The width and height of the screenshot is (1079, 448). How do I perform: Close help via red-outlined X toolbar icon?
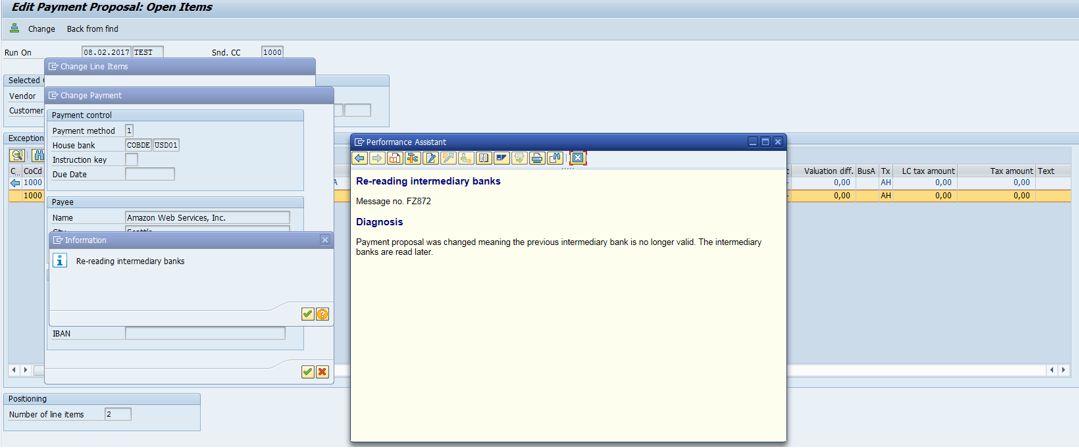click(x=578, y=159)
